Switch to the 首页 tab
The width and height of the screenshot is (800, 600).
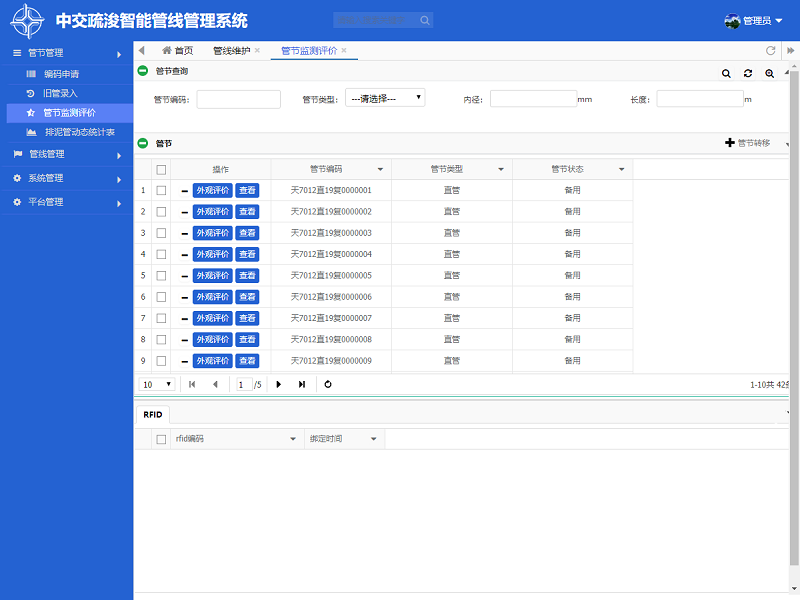(177, 50)
